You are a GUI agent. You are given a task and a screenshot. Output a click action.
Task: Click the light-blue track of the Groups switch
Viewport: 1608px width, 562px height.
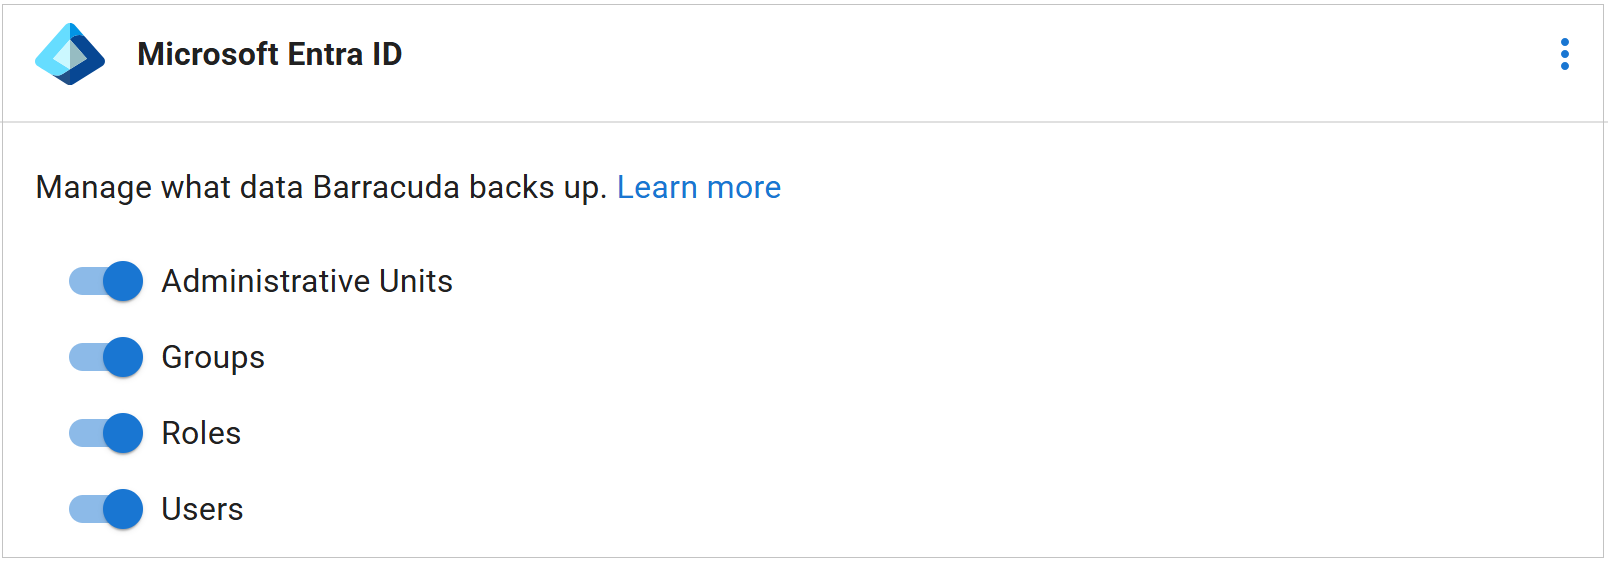point(82,357)
